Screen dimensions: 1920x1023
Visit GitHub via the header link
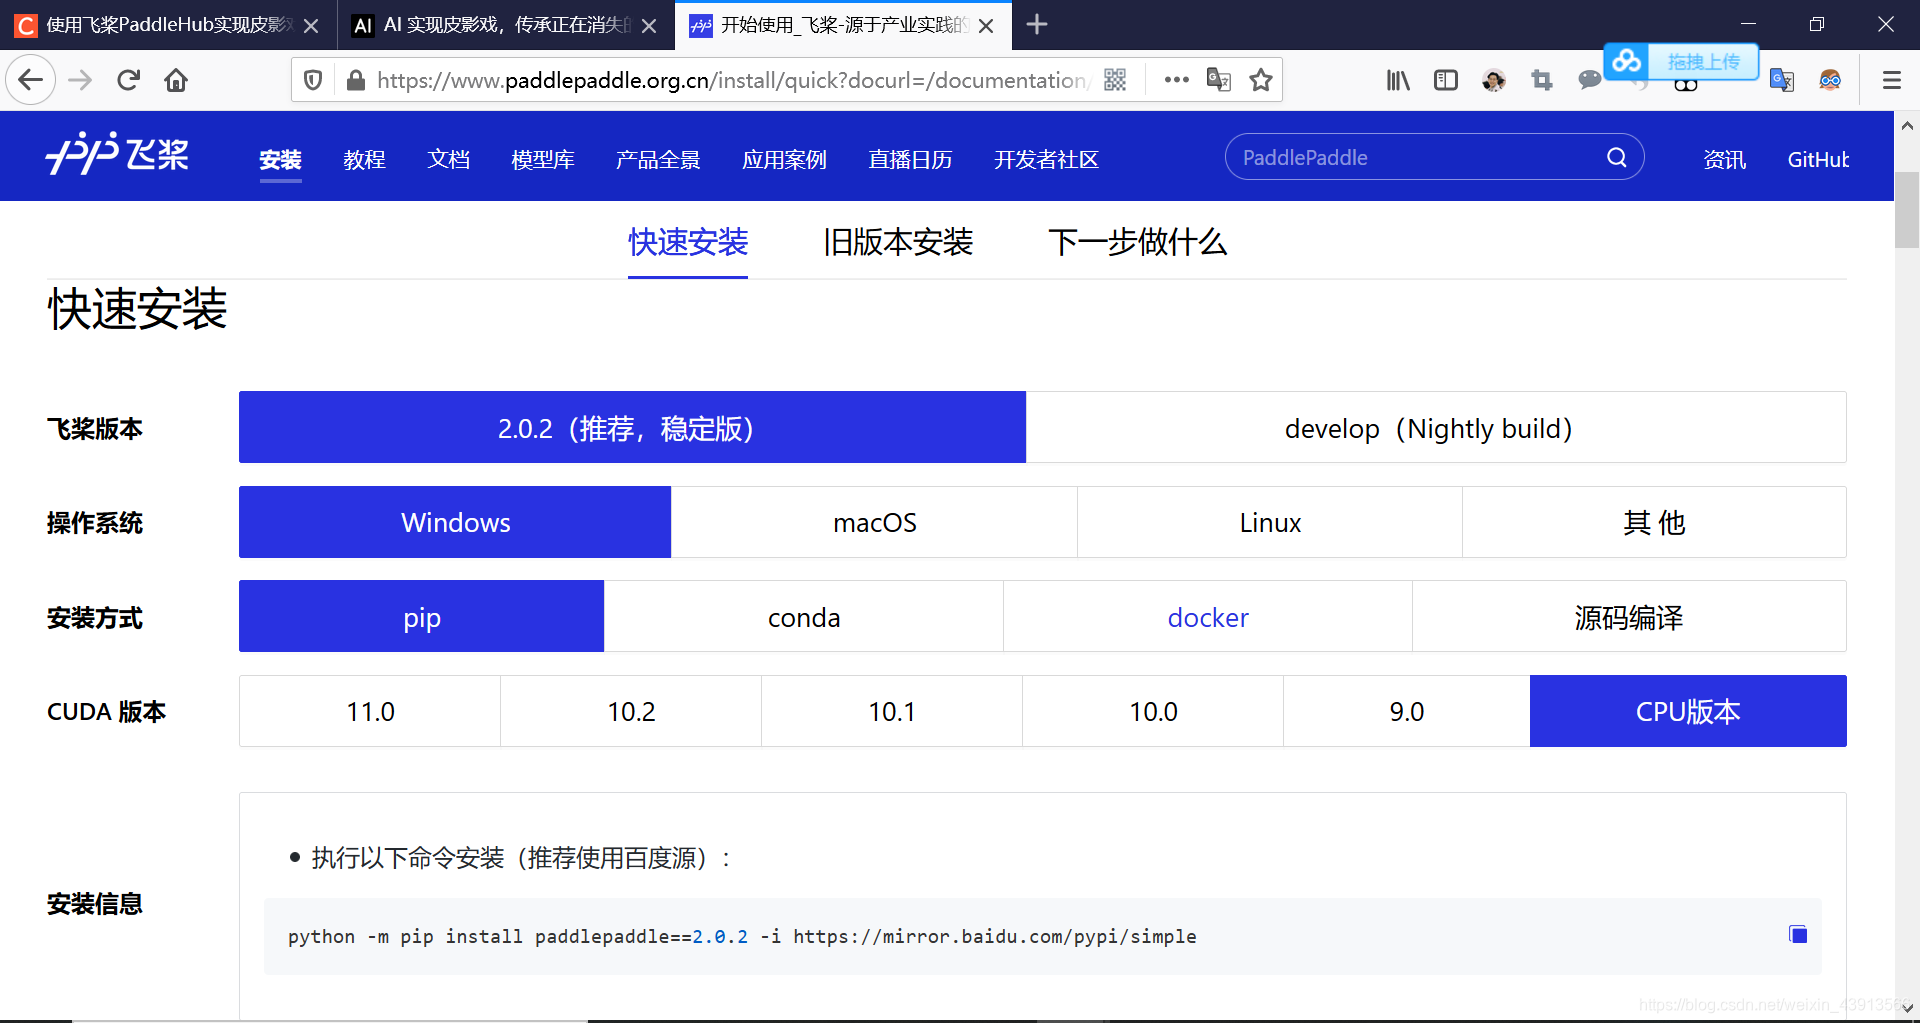click(1818, 159)
